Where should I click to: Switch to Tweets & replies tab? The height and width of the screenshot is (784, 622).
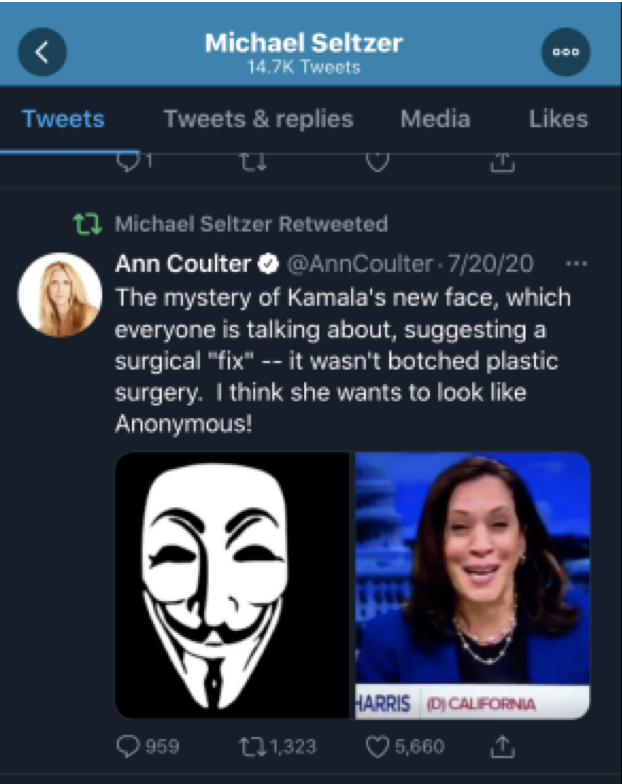258,119
